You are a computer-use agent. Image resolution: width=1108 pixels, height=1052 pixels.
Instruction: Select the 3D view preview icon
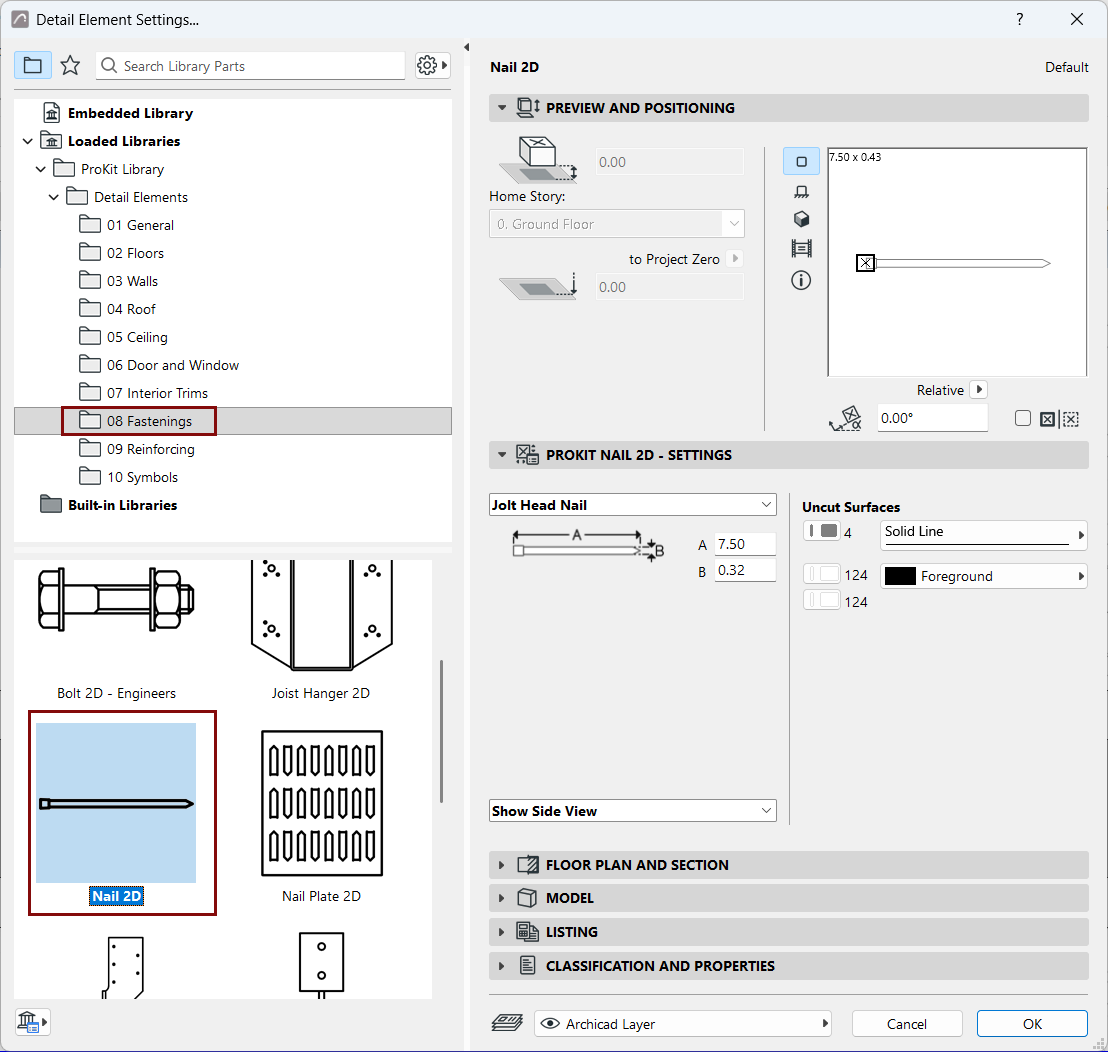tap(801, 220)
